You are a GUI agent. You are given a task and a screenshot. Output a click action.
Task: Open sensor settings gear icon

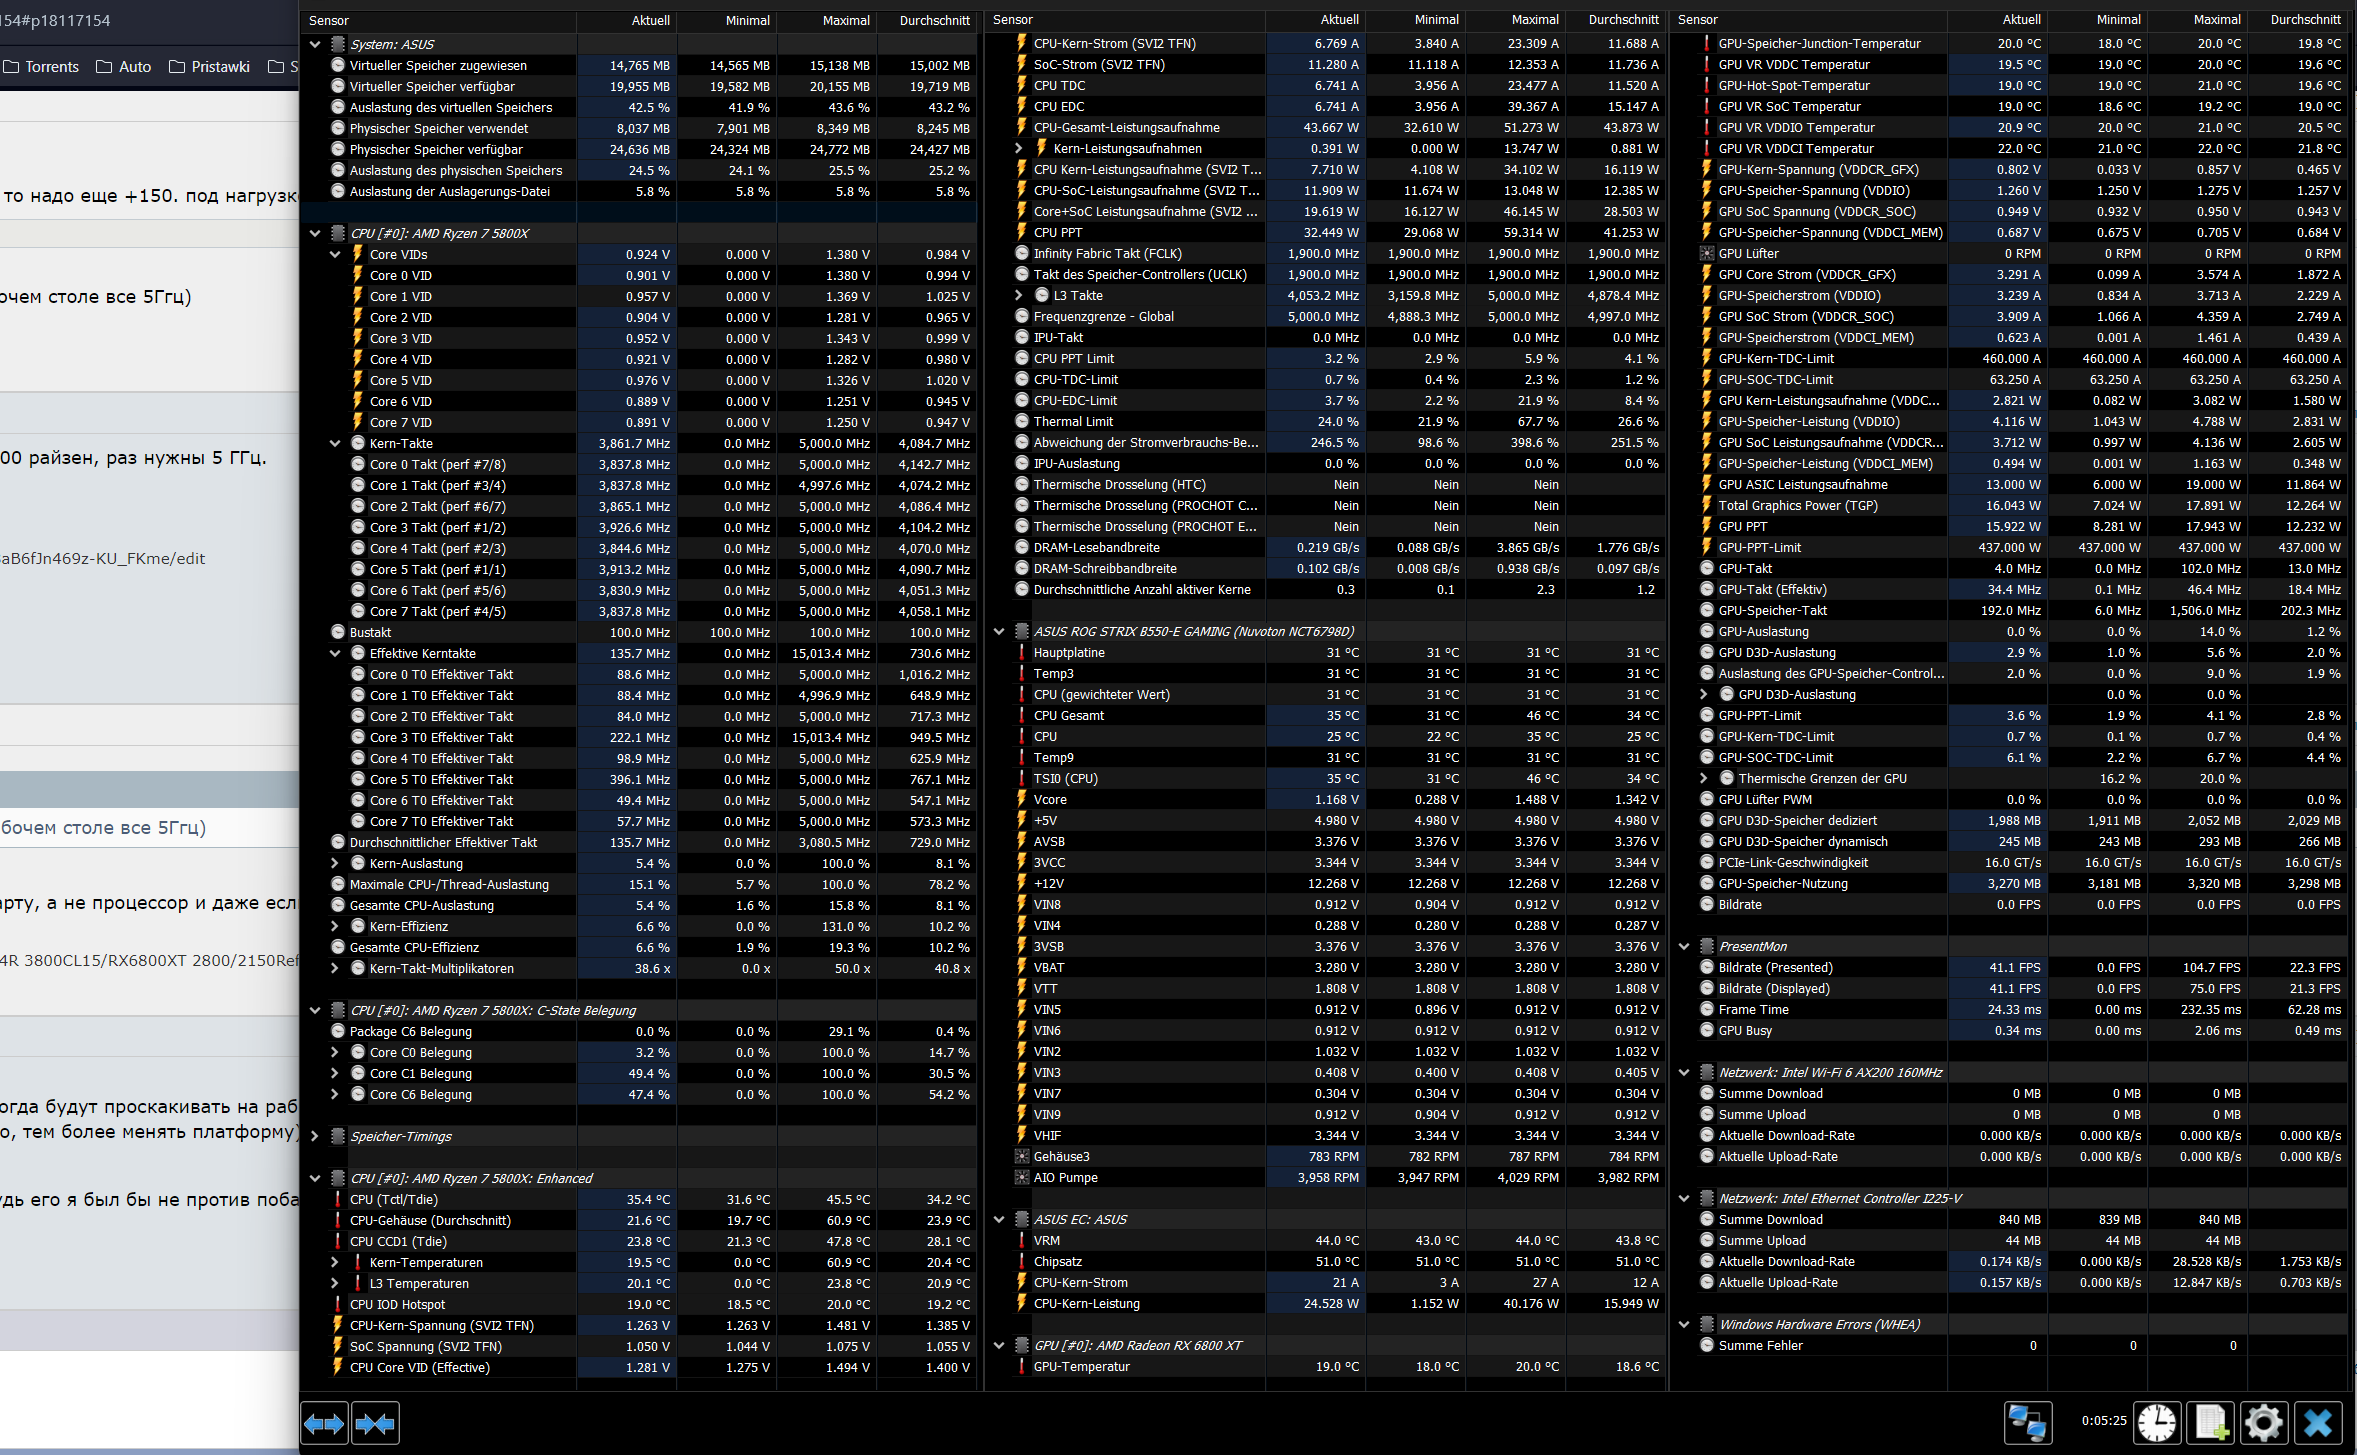tap(2263, 1422)
